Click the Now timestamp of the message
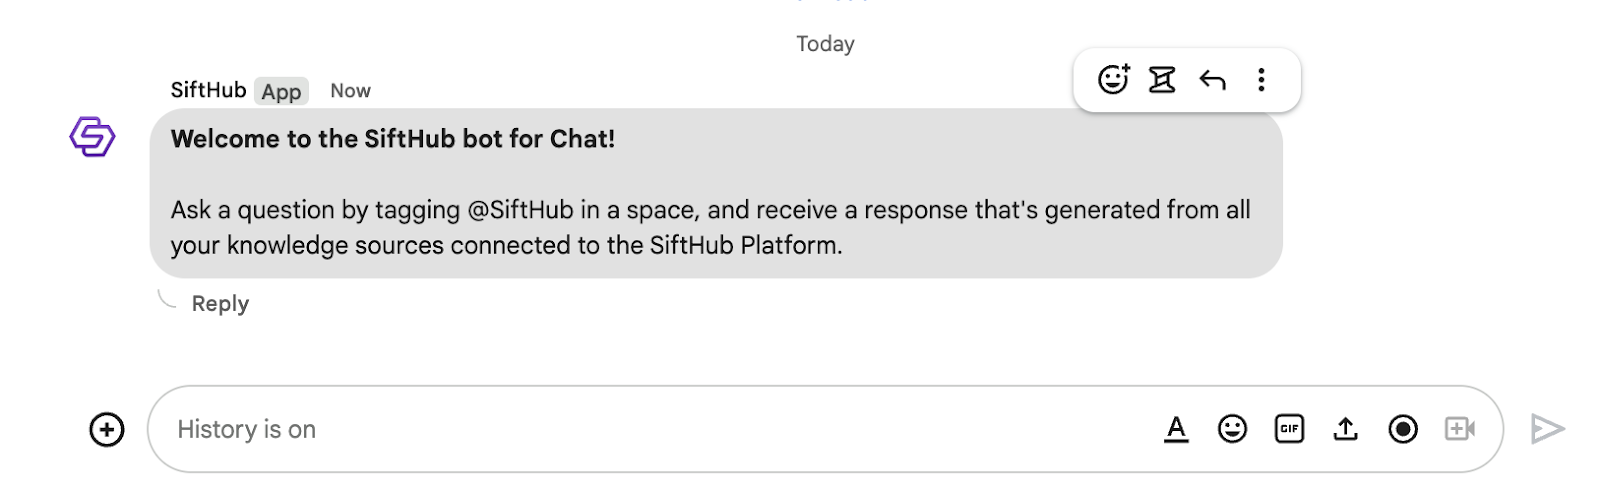The height and width of the screenshot is (490, 1600). (x=350, y=91)
